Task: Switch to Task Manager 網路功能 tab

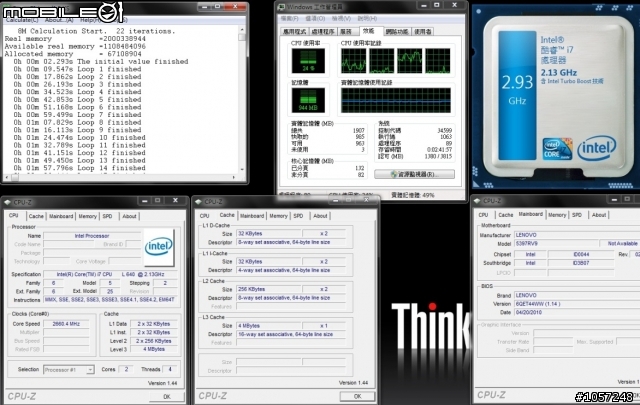Action: coord(397,31)
